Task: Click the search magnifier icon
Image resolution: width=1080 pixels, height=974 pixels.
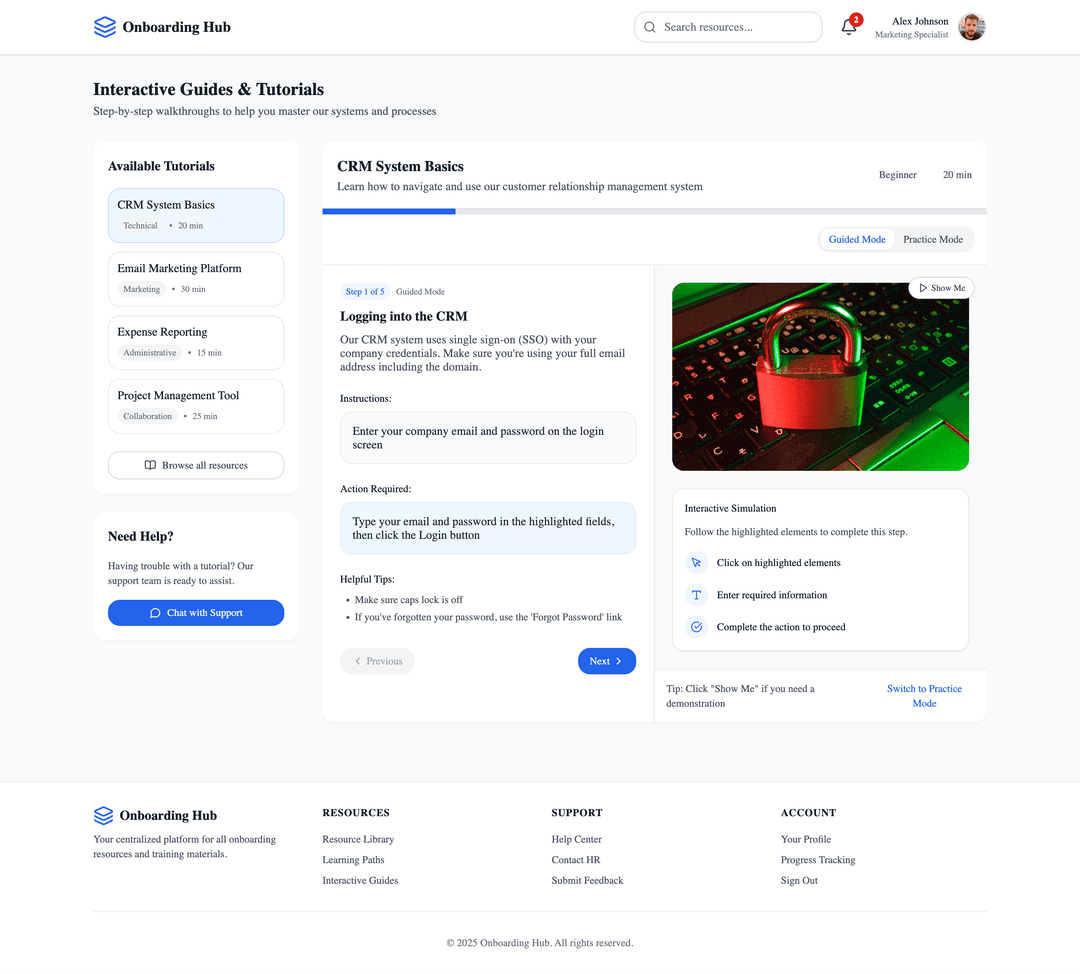Action: 650,27
